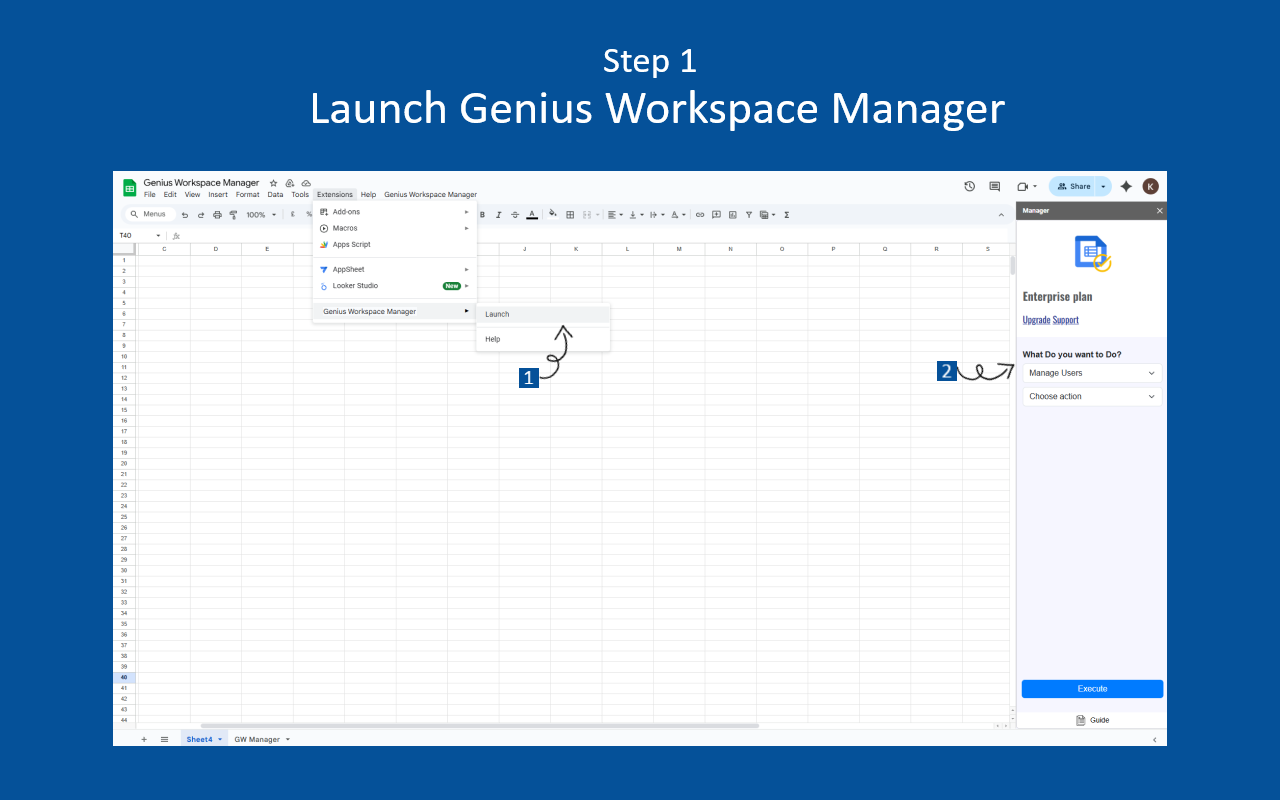Expand the Looker Studio submenu
This screenshot has height=800, width=1280.
click(x=395, y=286)
